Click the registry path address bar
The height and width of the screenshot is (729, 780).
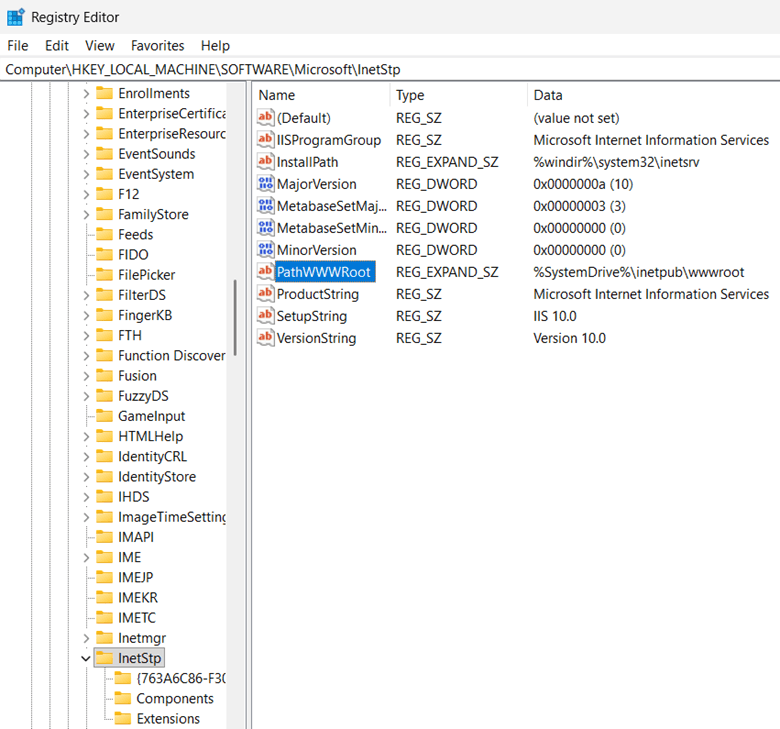coord(390,70)
